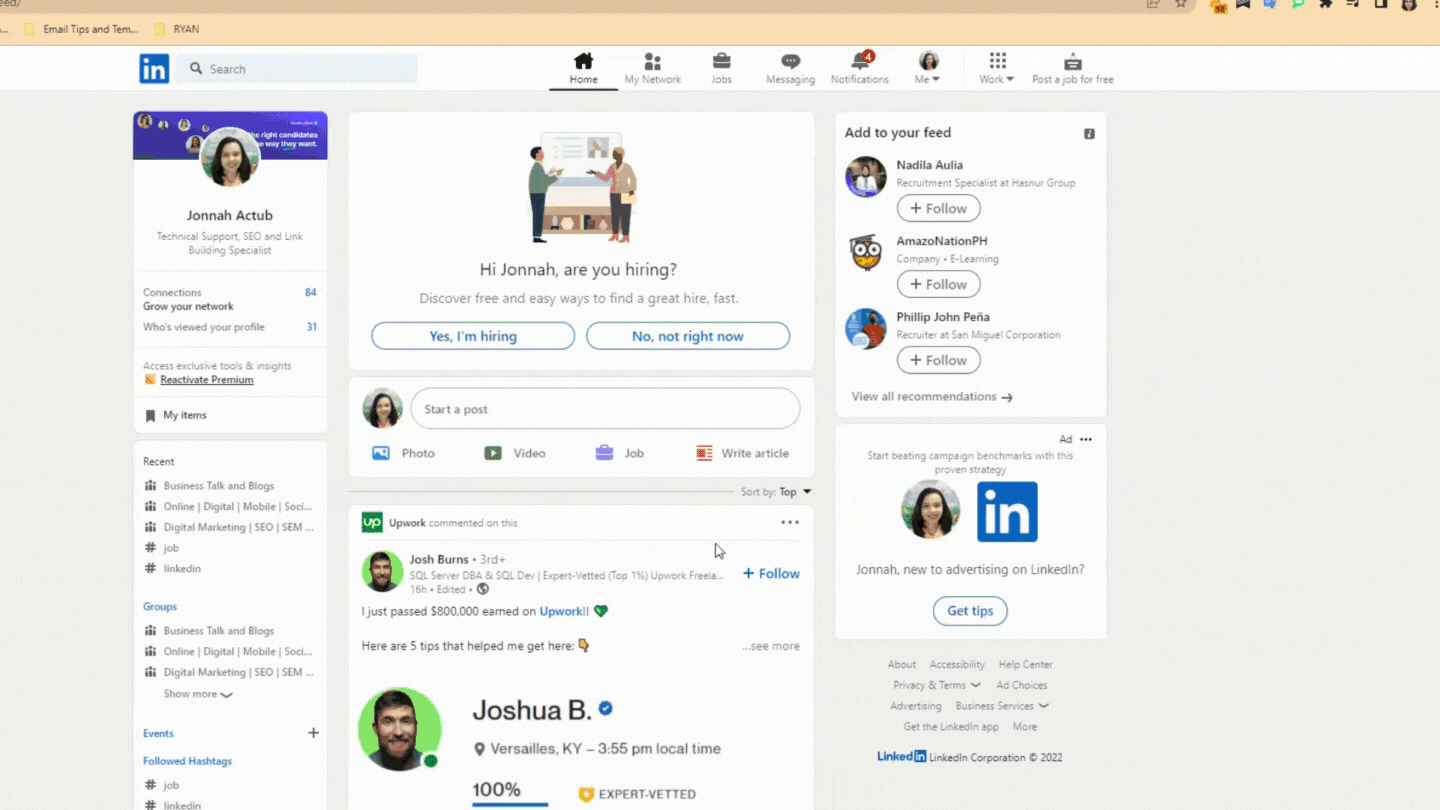View Notifications
Viewport: 1440px width, 810px height.
point(860,69)
